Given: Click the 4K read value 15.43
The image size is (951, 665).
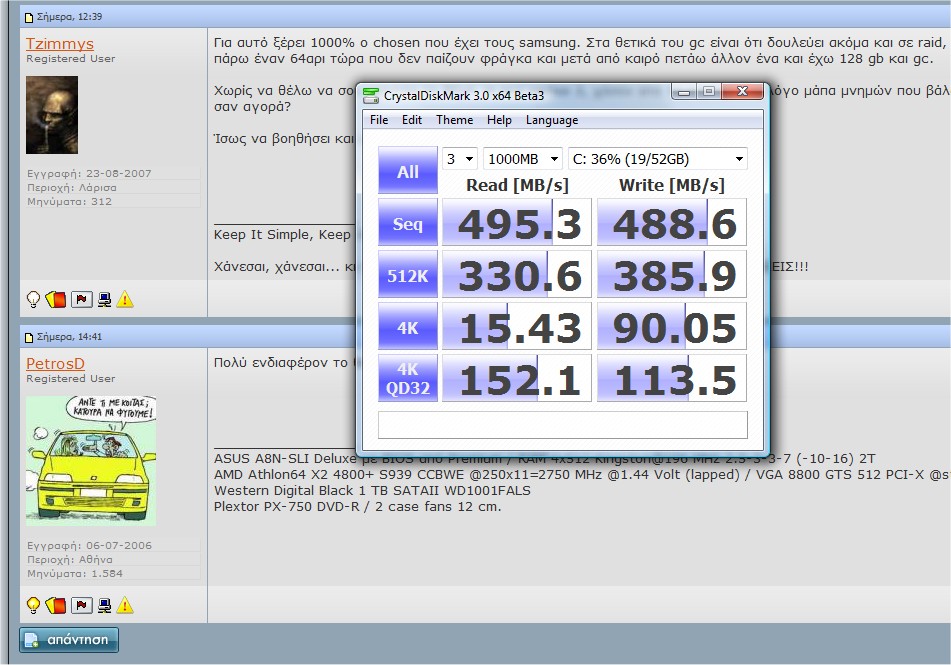Looking at the screenshot, I should tap(517, 327).
